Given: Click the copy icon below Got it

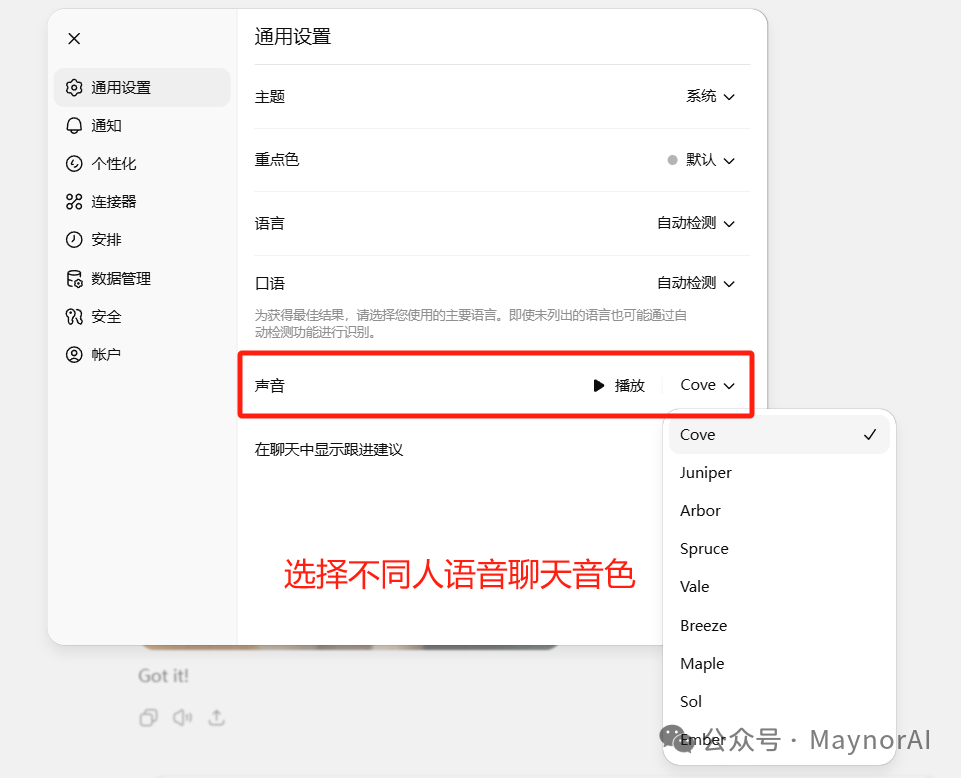Looking at the screenshot, I should 149,717.
